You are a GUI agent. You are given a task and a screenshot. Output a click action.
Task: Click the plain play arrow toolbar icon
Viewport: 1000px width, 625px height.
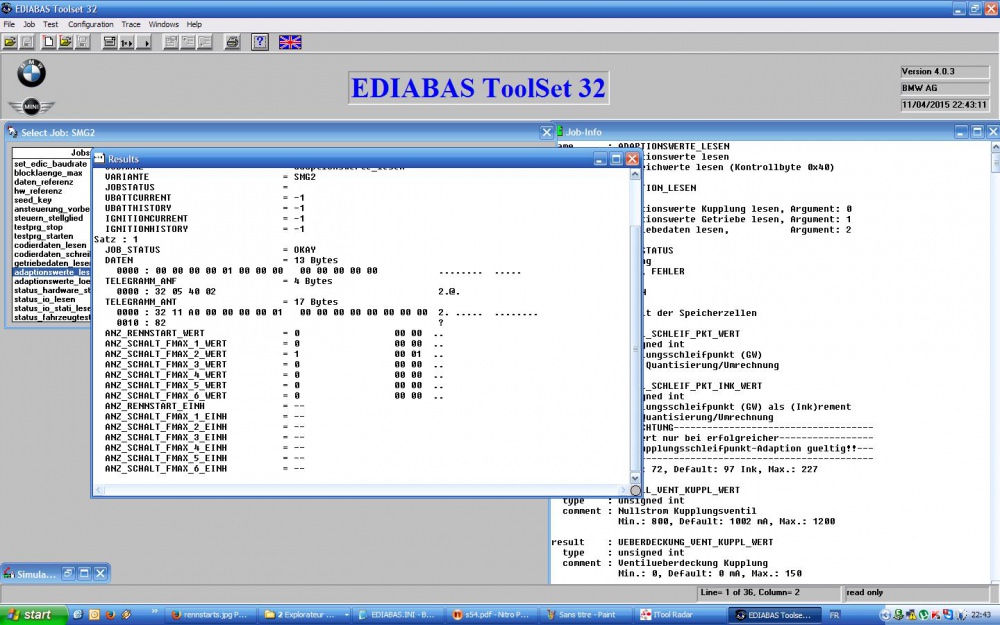(143, 42)
